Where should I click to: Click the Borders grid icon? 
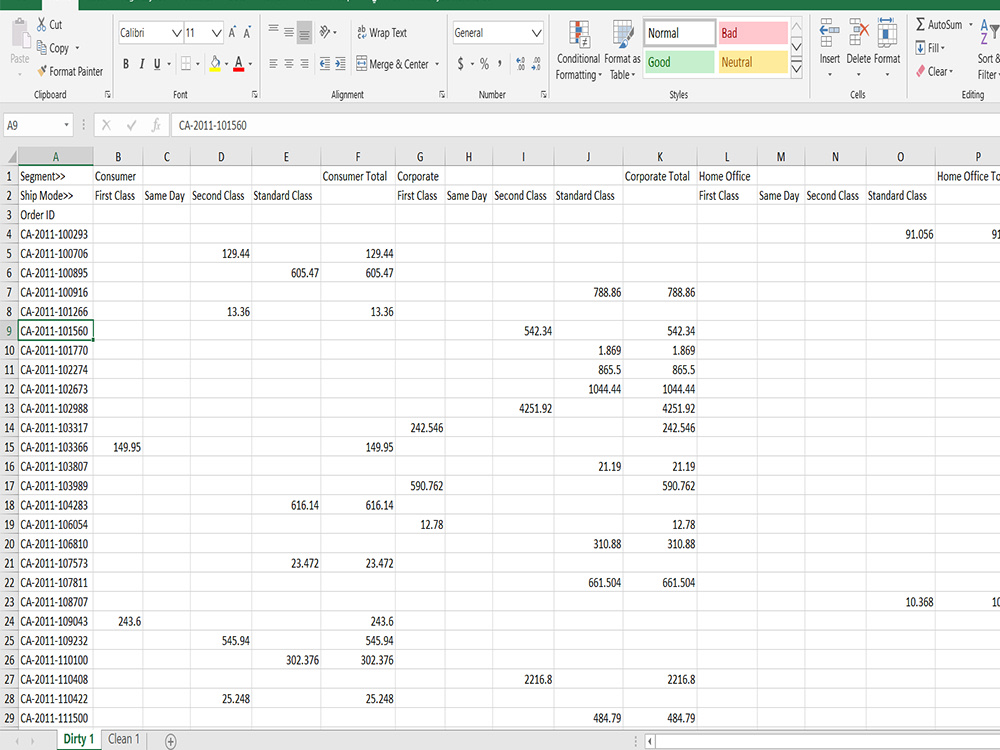pyautogui.click(x=186, y=64)
